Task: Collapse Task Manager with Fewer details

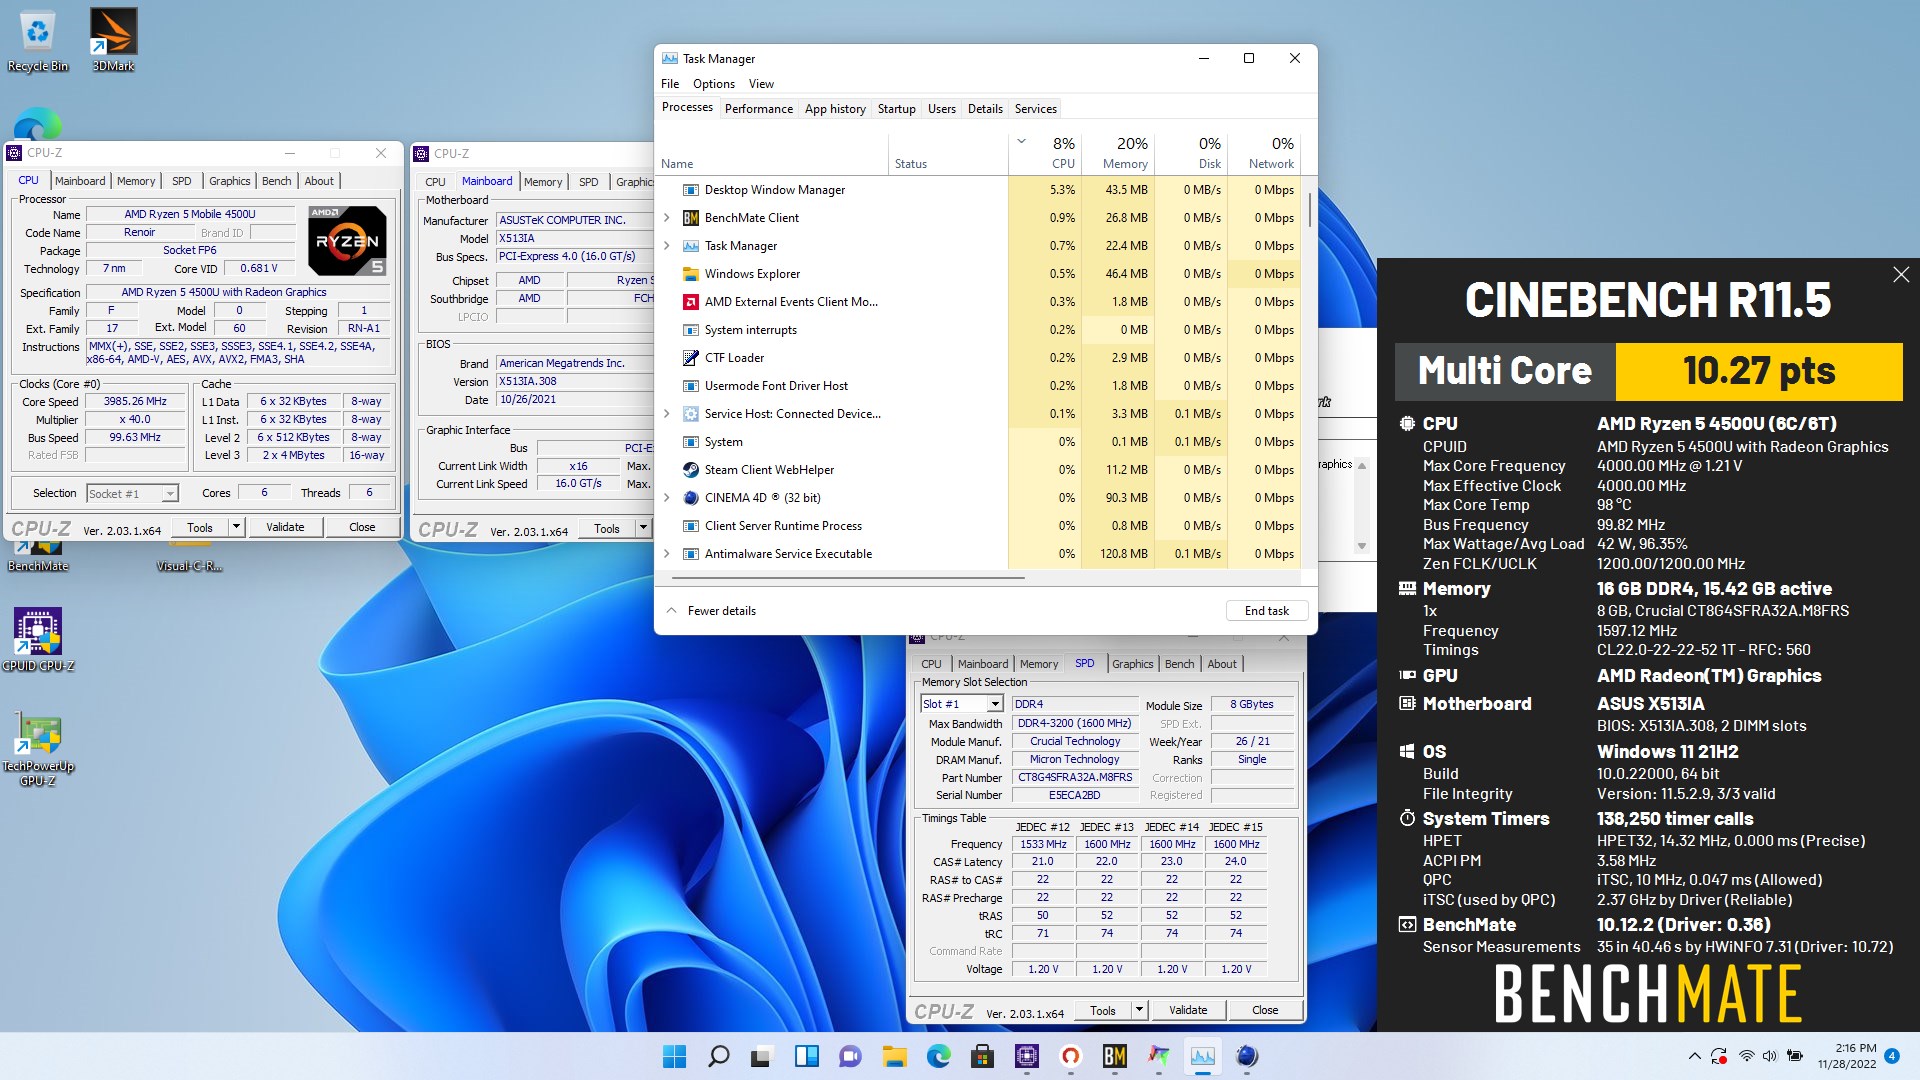Action: point(711,611)
